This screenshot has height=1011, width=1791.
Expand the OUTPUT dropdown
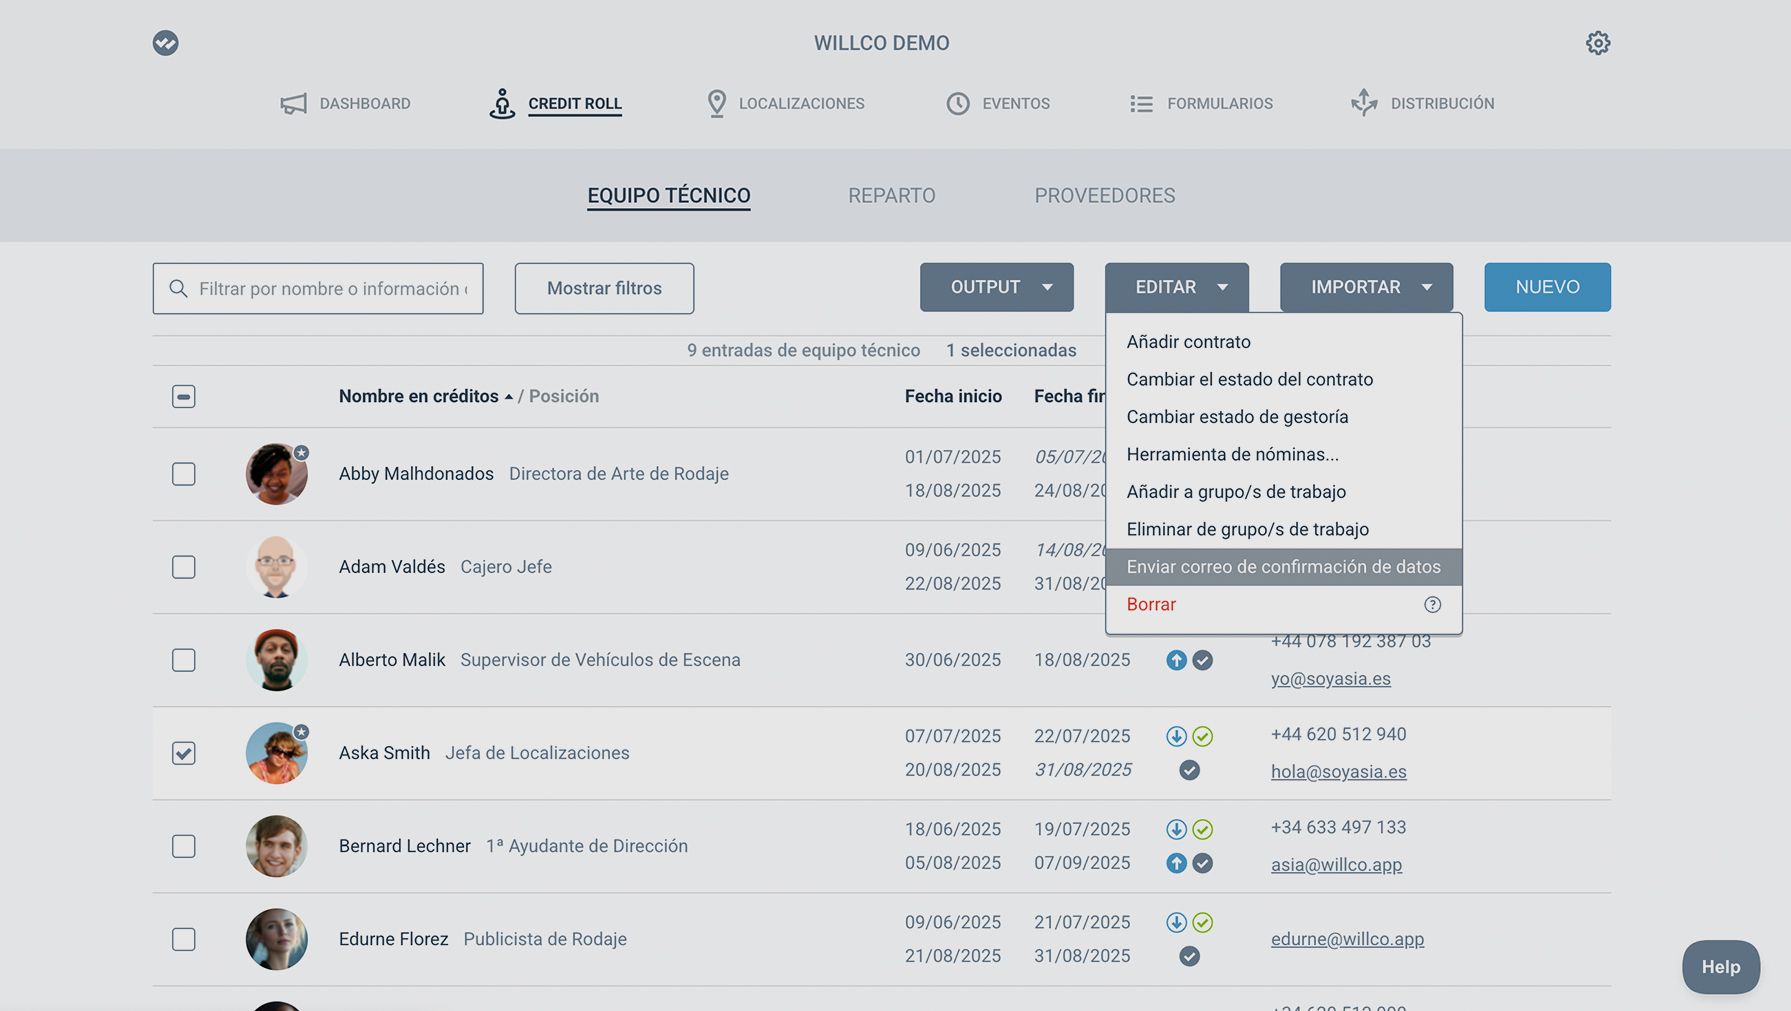[x=996, y=288]
